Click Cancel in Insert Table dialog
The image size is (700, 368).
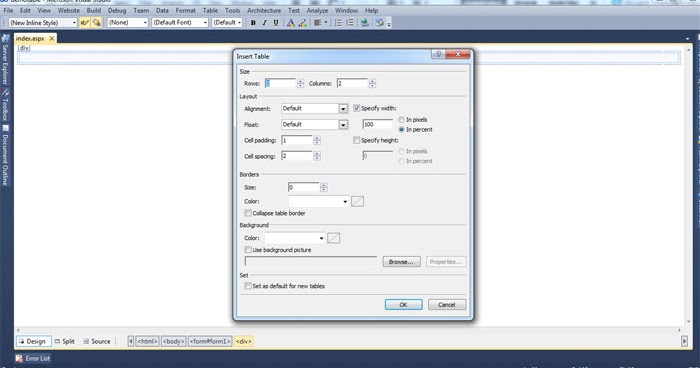pos(446,305)
